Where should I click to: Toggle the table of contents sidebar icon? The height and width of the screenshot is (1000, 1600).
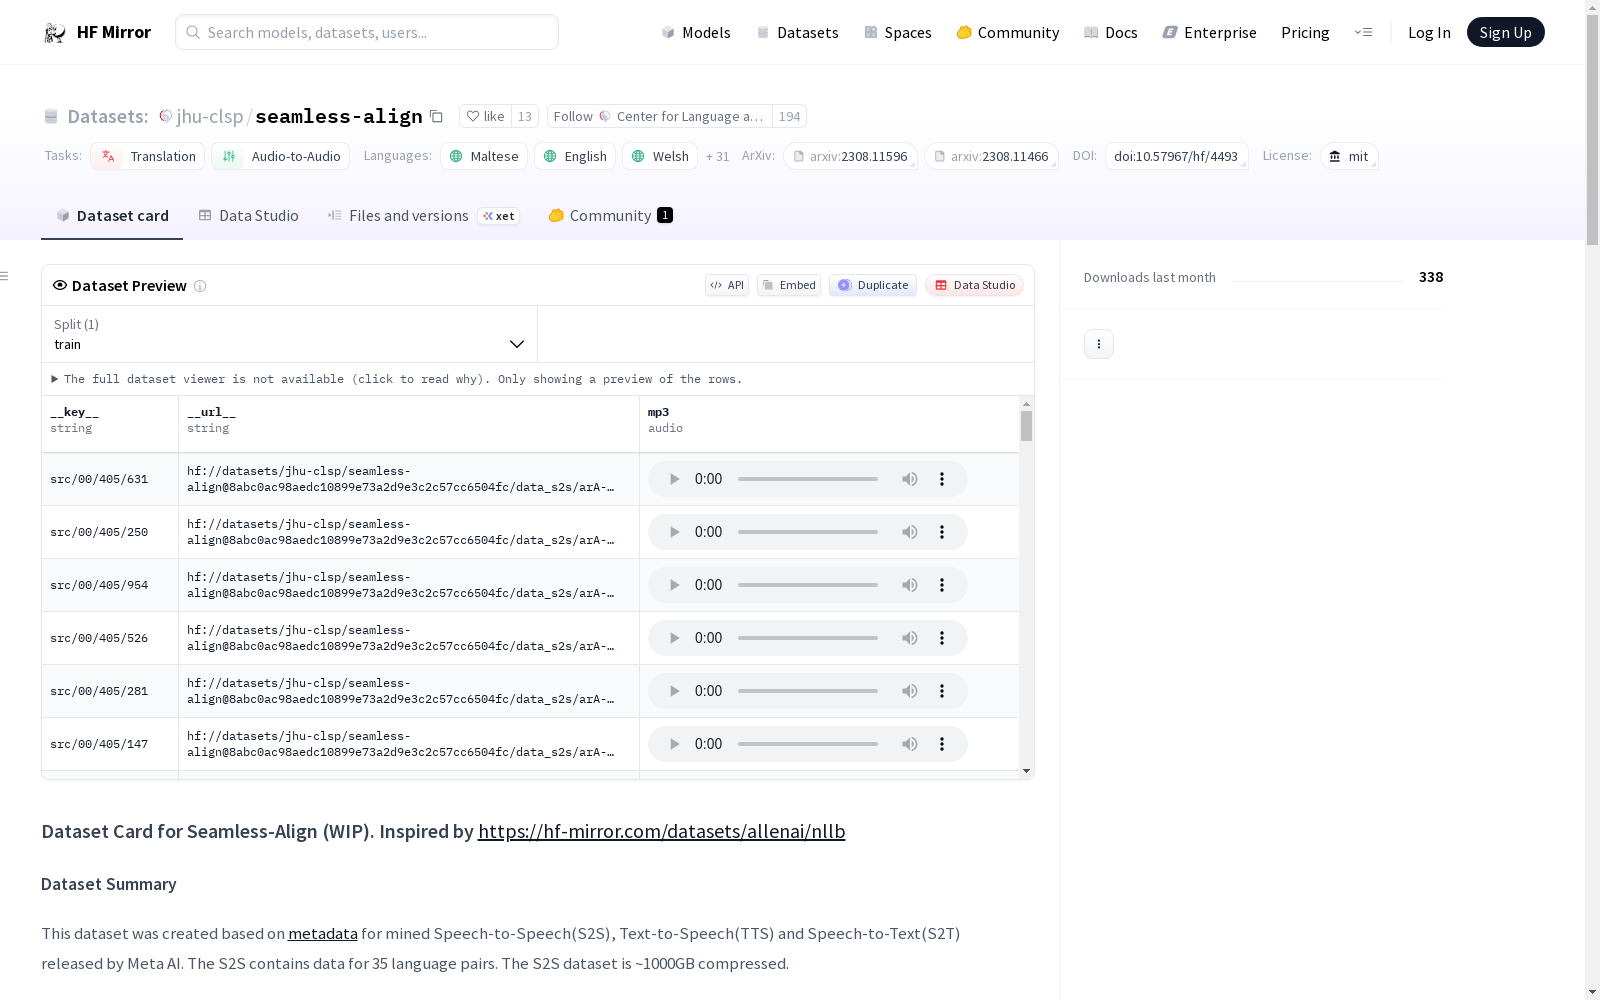(5, 276)
